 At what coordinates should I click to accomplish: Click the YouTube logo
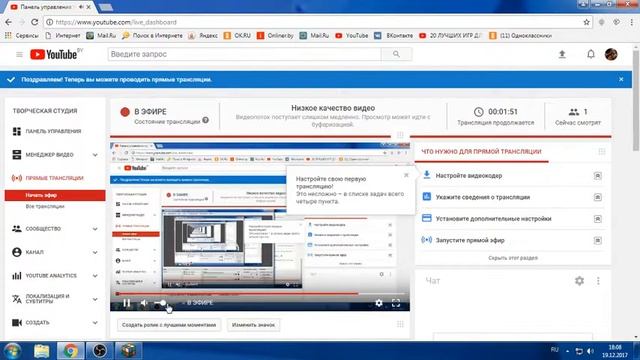click(53, 54)
